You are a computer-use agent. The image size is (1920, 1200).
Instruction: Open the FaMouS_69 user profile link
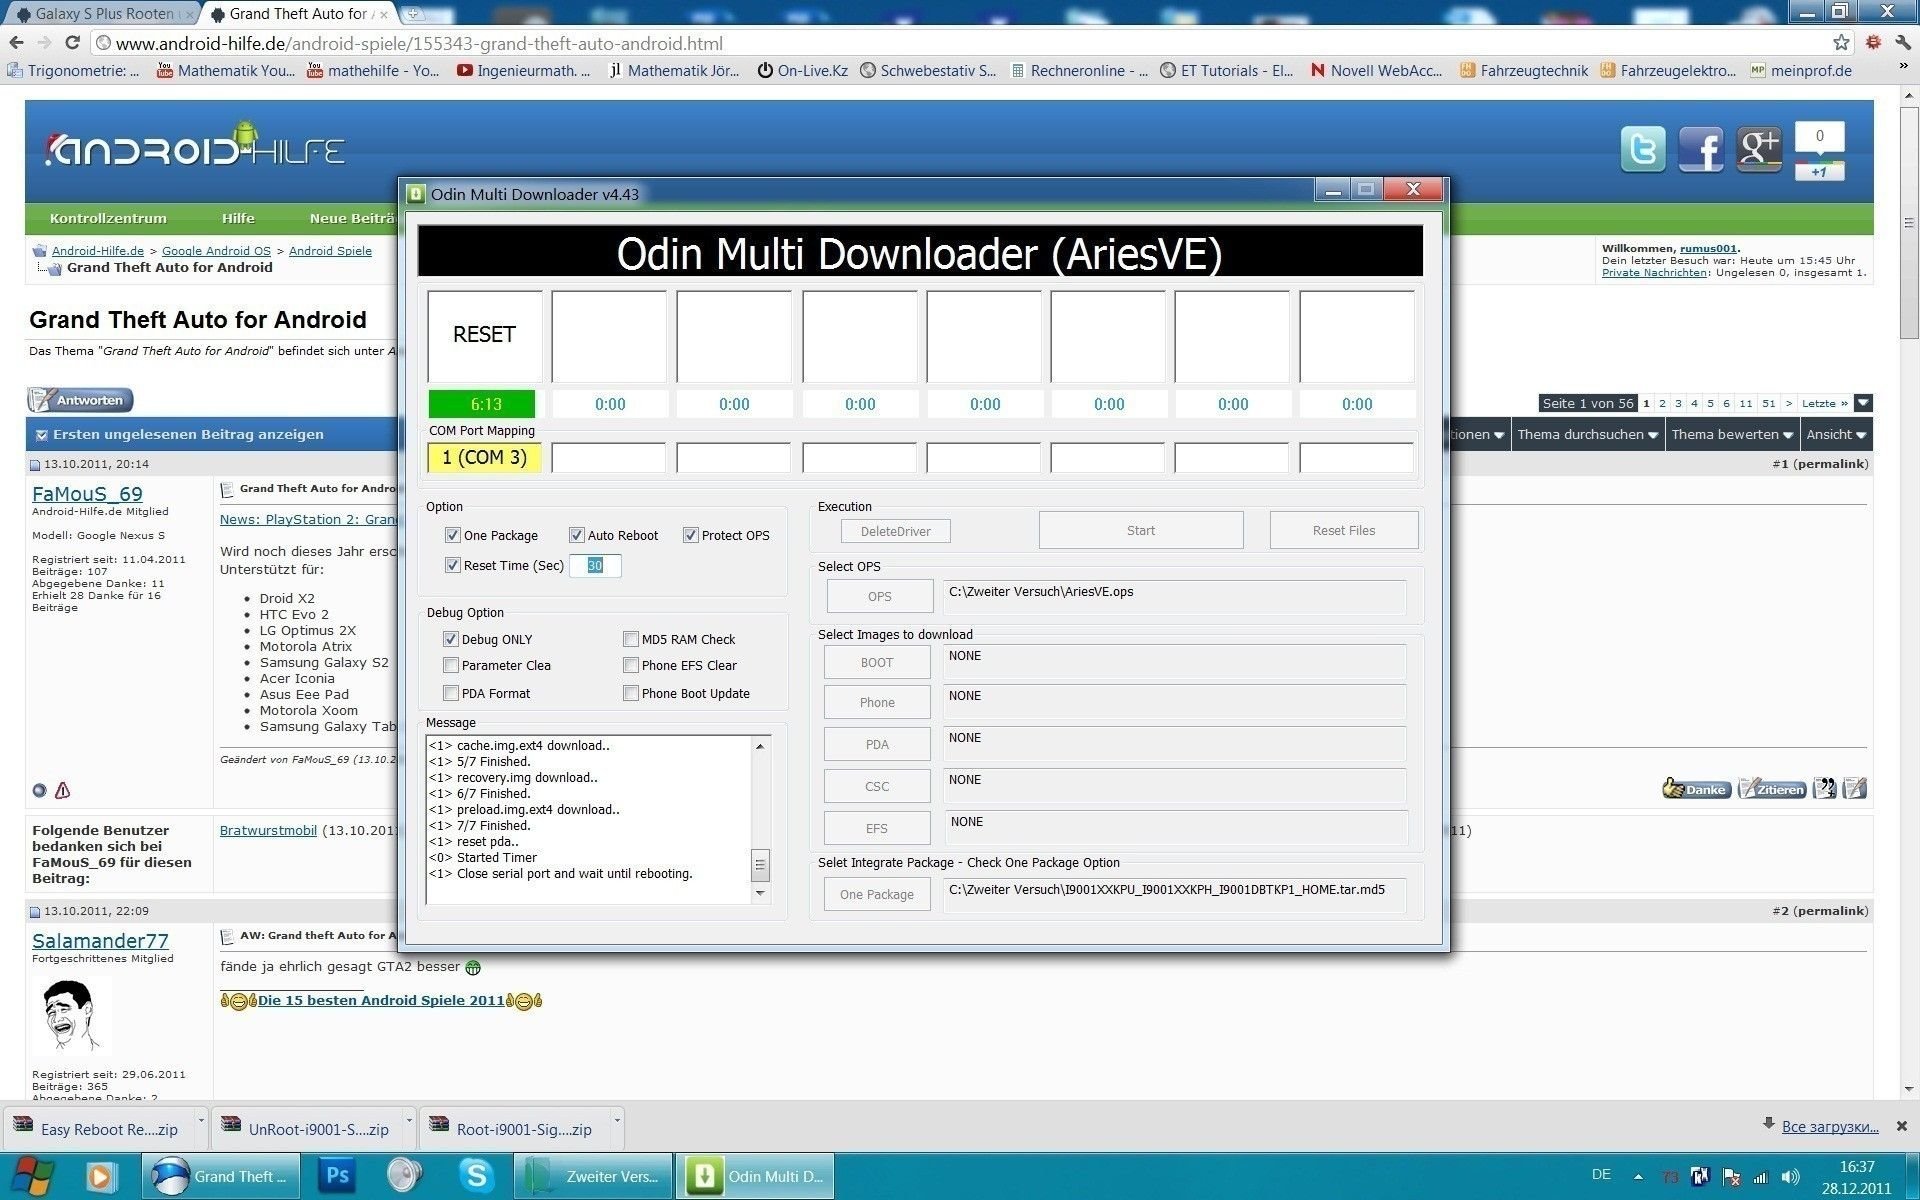coord(87,493)
